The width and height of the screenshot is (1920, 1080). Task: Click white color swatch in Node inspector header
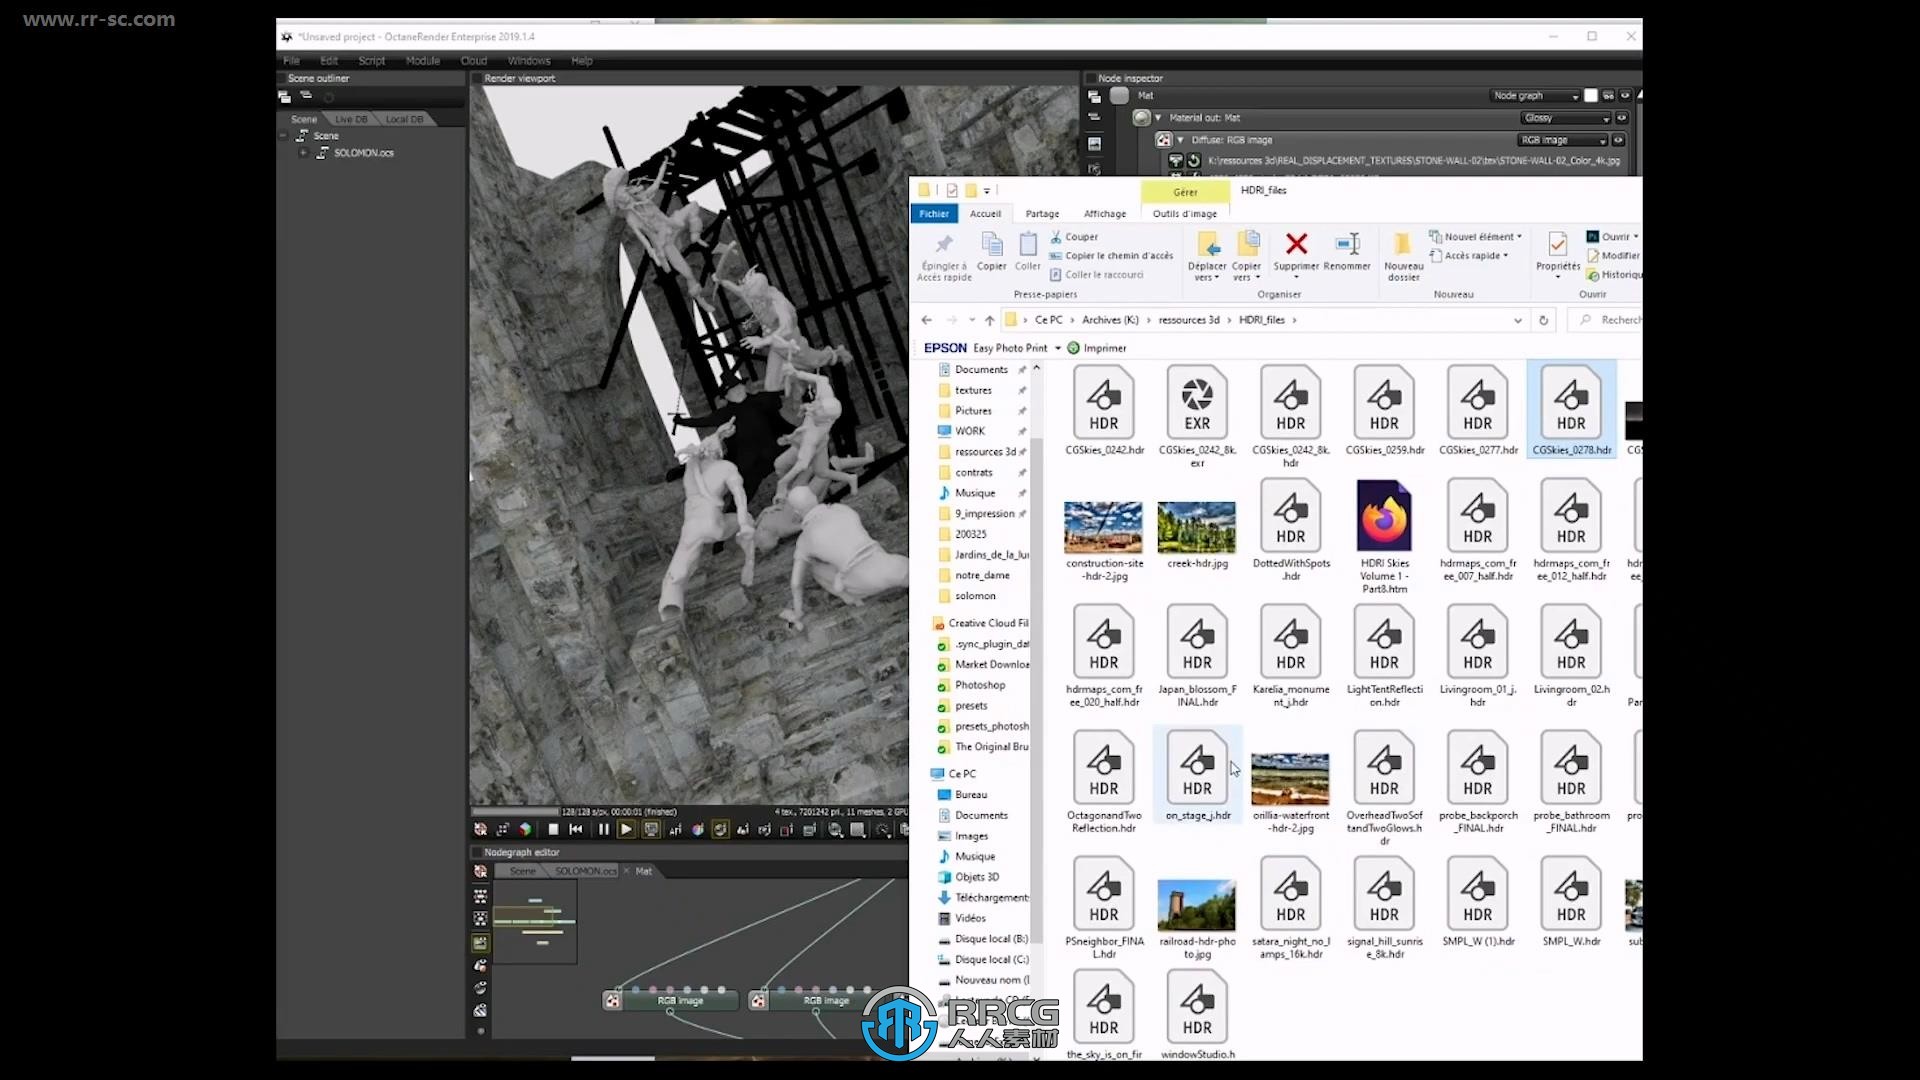pyautogui.click(x=1591, y=96)
